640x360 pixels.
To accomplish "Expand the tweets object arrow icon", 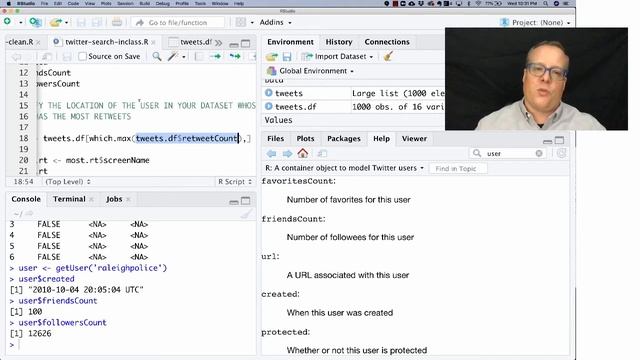I will coord(269,93).
